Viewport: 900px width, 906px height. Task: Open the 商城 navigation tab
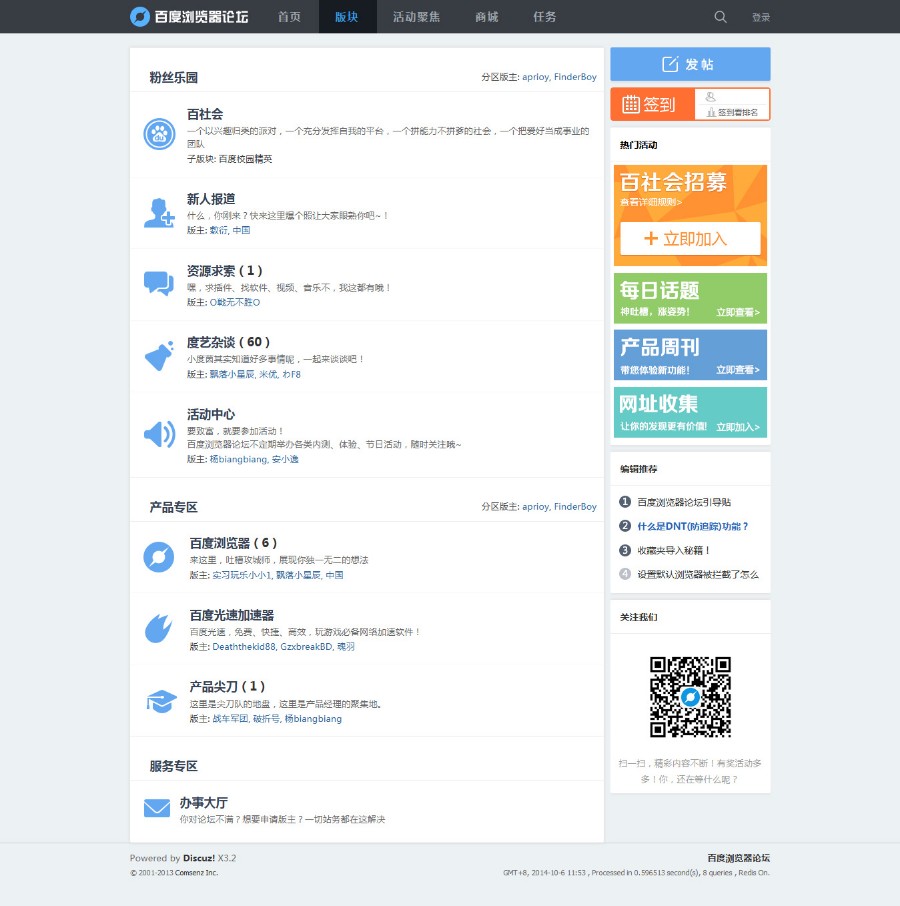point(487,17)
